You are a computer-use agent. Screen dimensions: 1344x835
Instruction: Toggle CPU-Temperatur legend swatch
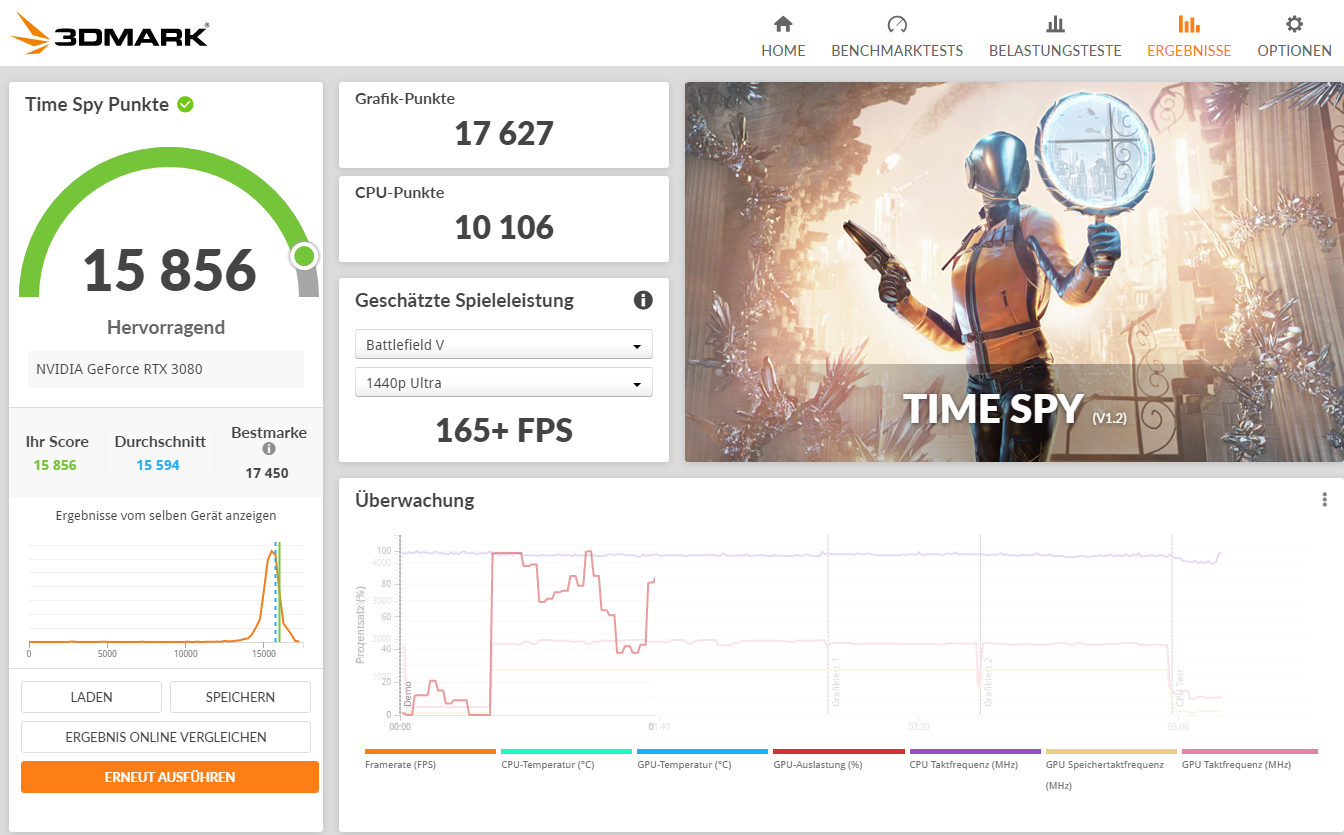point(566,751)
